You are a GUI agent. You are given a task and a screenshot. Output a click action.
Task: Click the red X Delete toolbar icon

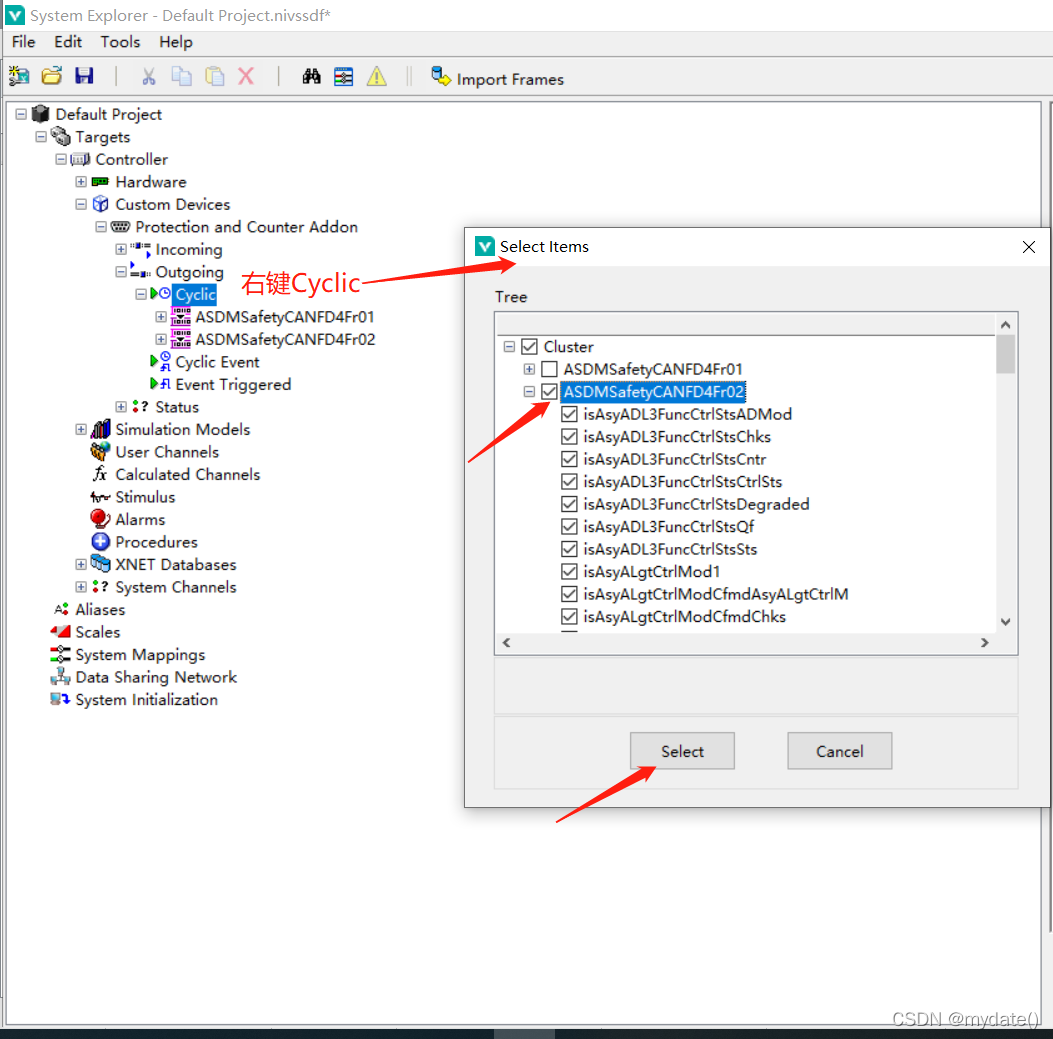pos(246,77)
